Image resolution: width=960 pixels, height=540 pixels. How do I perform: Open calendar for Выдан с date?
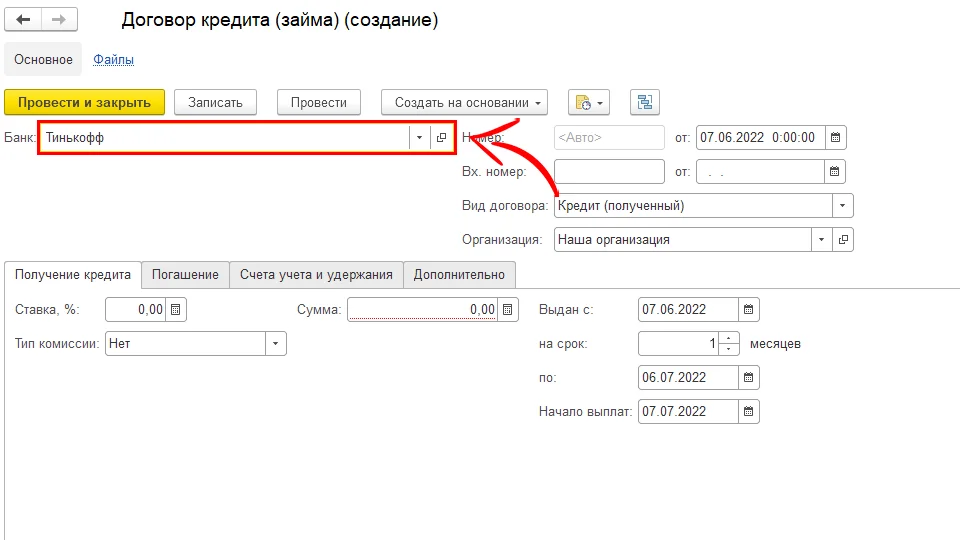coord(749,310)
